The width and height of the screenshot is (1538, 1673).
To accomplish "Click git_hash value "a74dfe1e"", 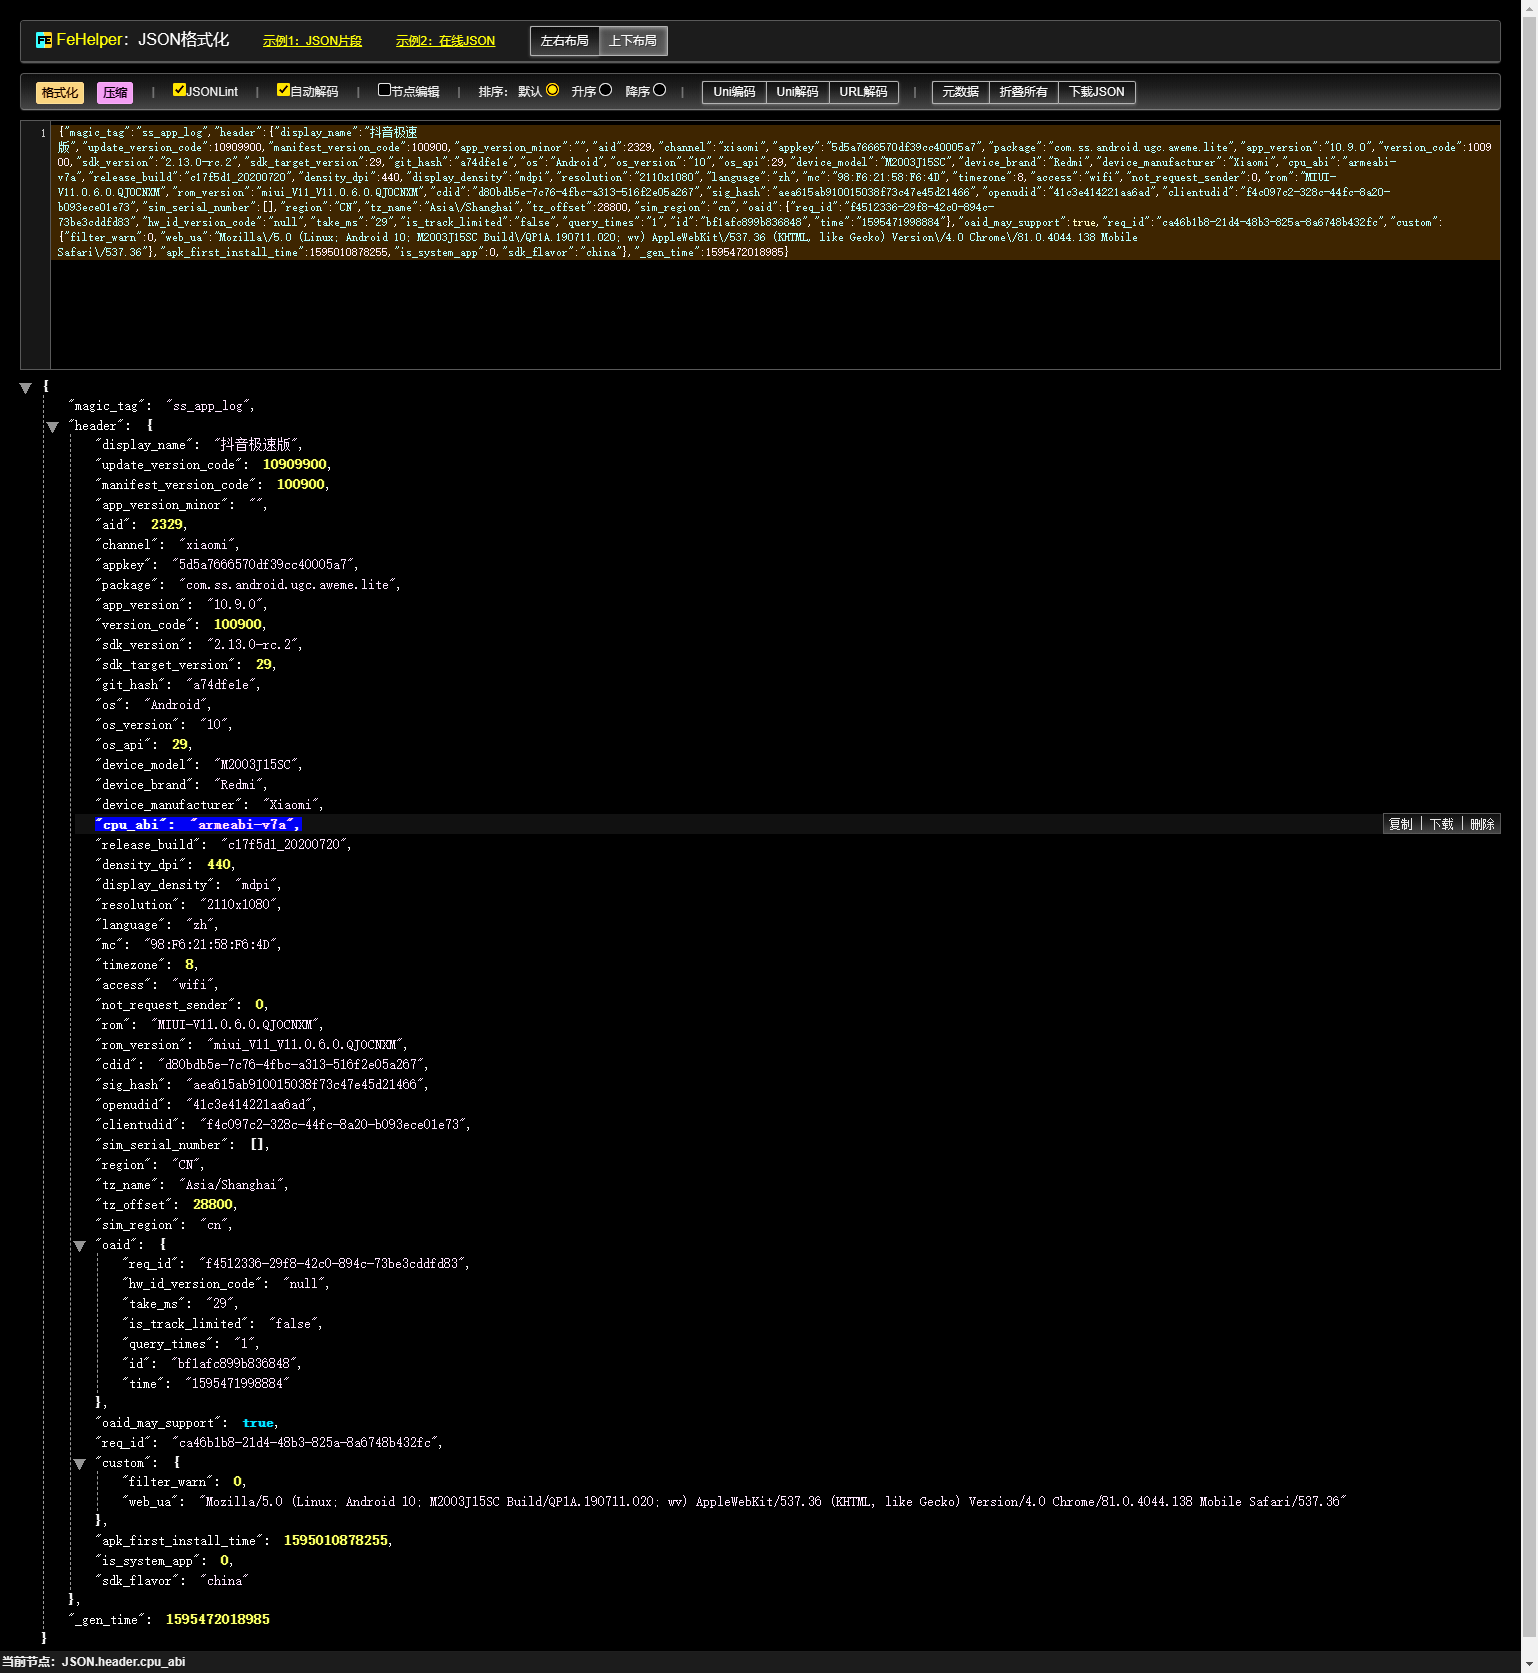I will pyautogui.click(x=220, y=685).
